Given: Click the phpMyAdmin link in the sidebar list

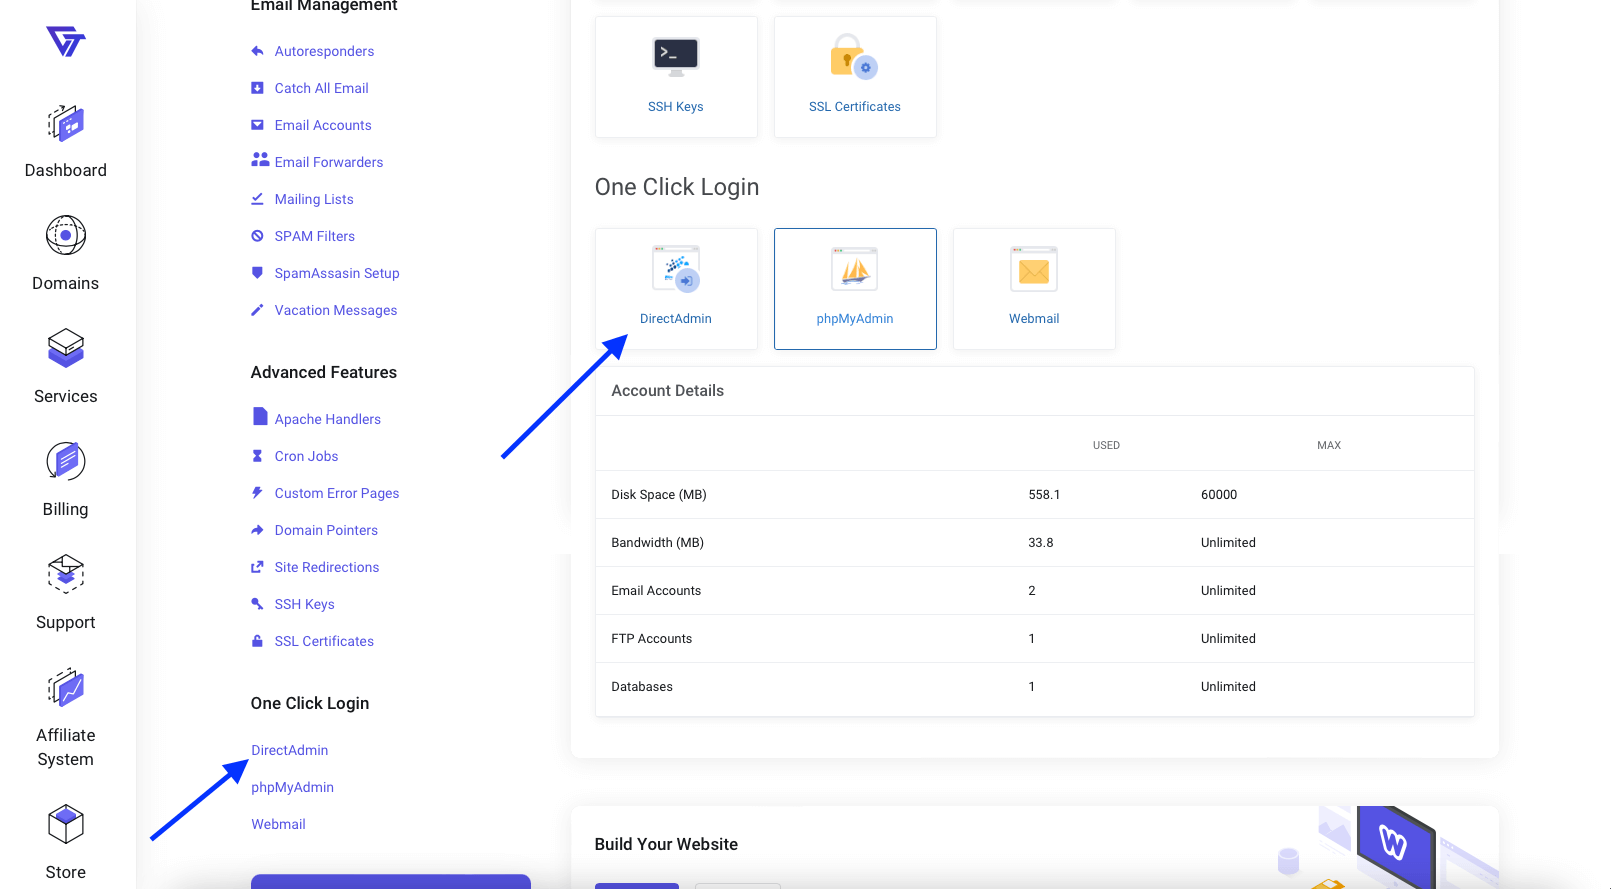Looking at the screenshot, I should (x=293, y=787).
